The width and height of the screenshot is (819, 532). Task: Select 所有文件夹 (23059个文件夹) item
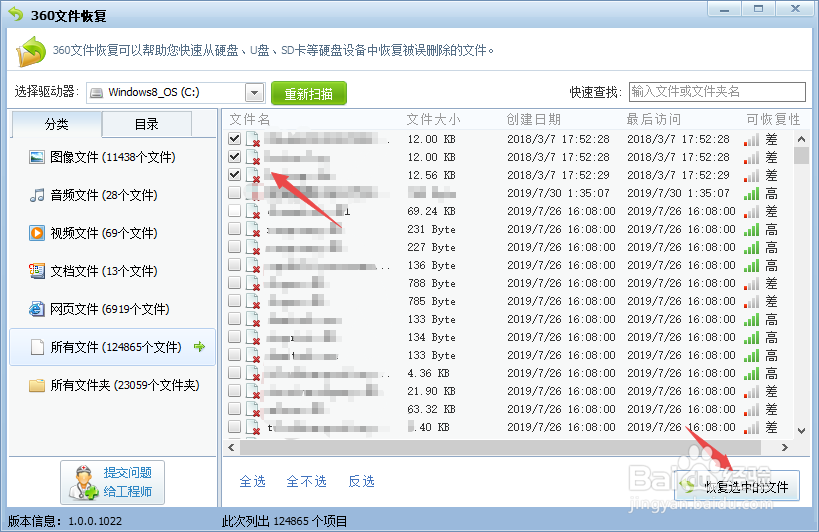[114, 385]
